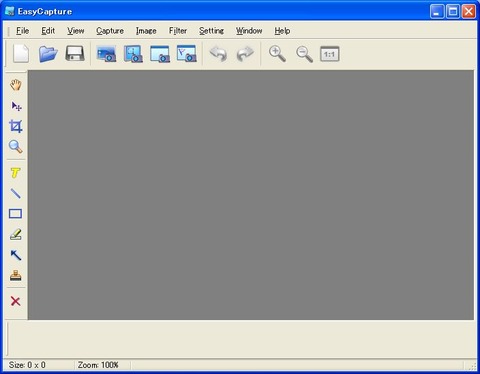Screen dimensions: 480x374
Task: Select the Rectangle tool
Action: 15,214
